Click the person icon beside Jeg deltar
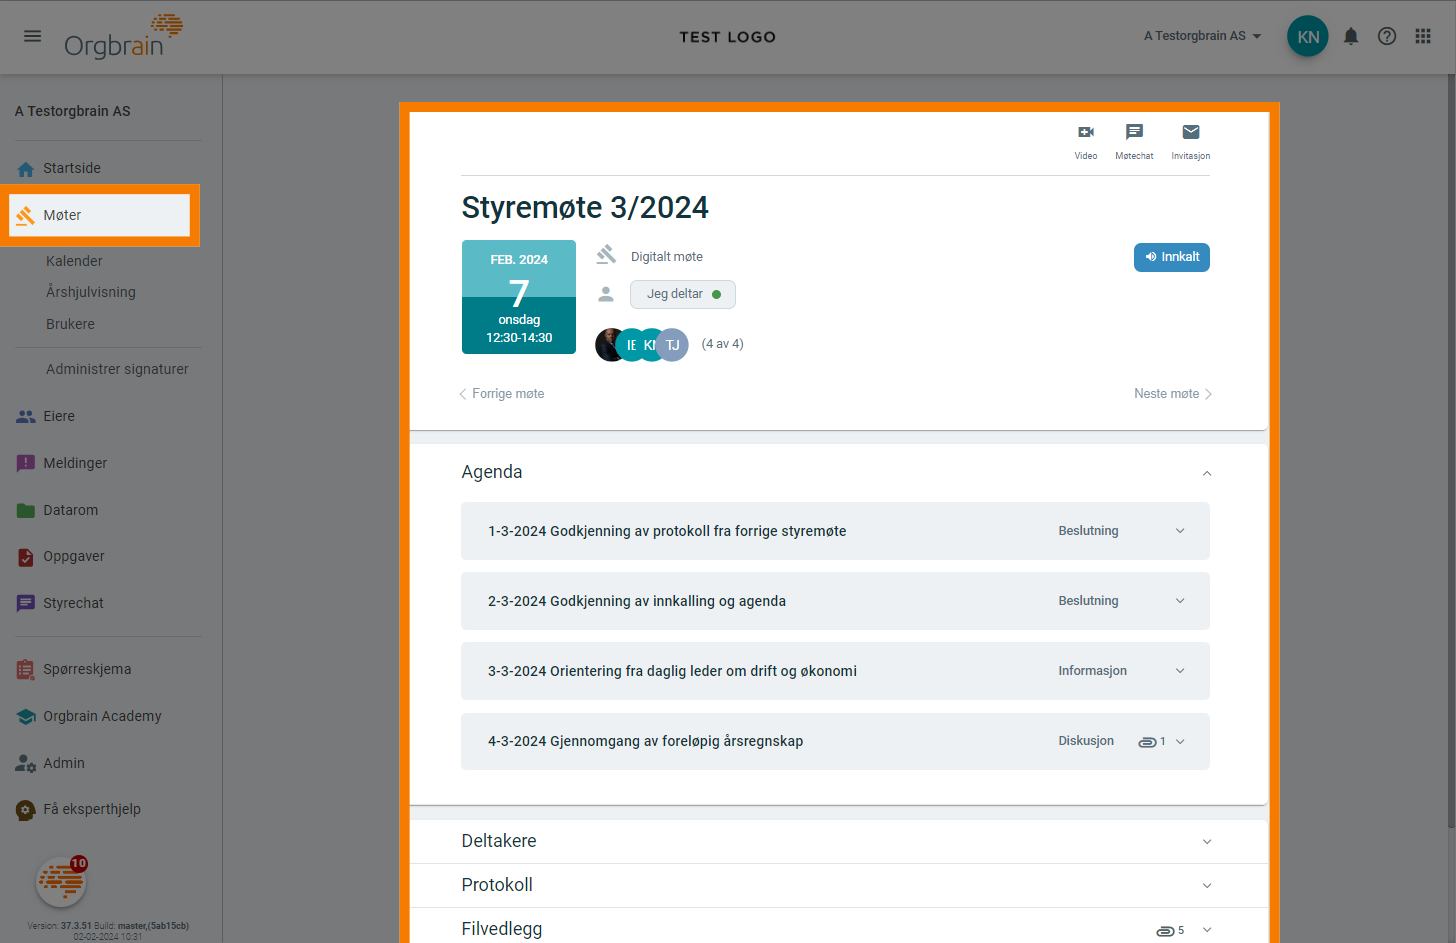Viewport: 1456px width, 943px height. [606, 294]
